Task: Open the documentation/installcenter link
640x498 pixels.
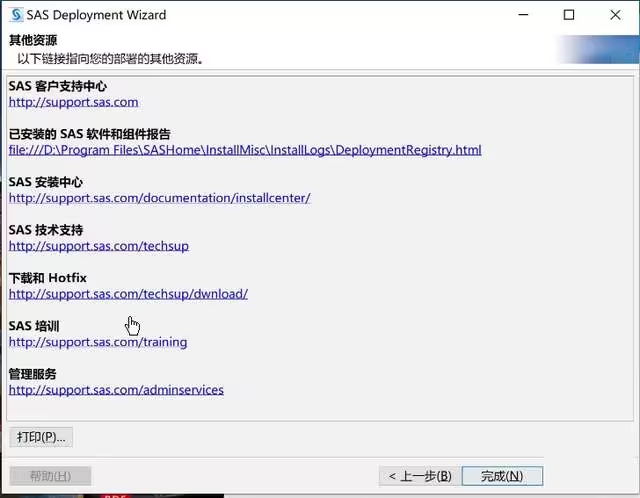Action: 160,198
